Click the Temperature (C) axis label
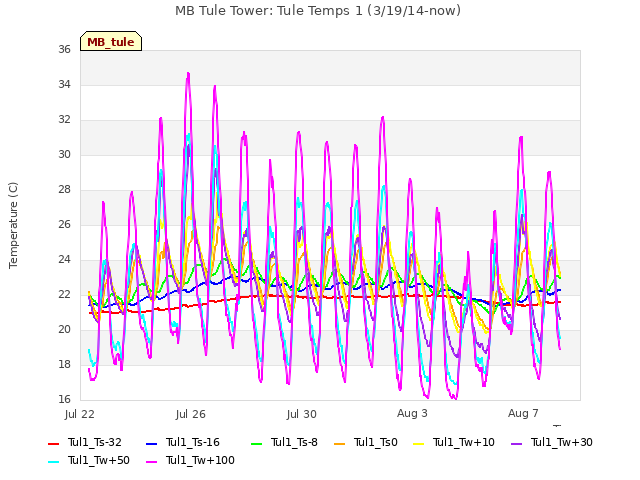Image resolution: width=640 pixels, height=480 pixels. click(x=13, y=225)
